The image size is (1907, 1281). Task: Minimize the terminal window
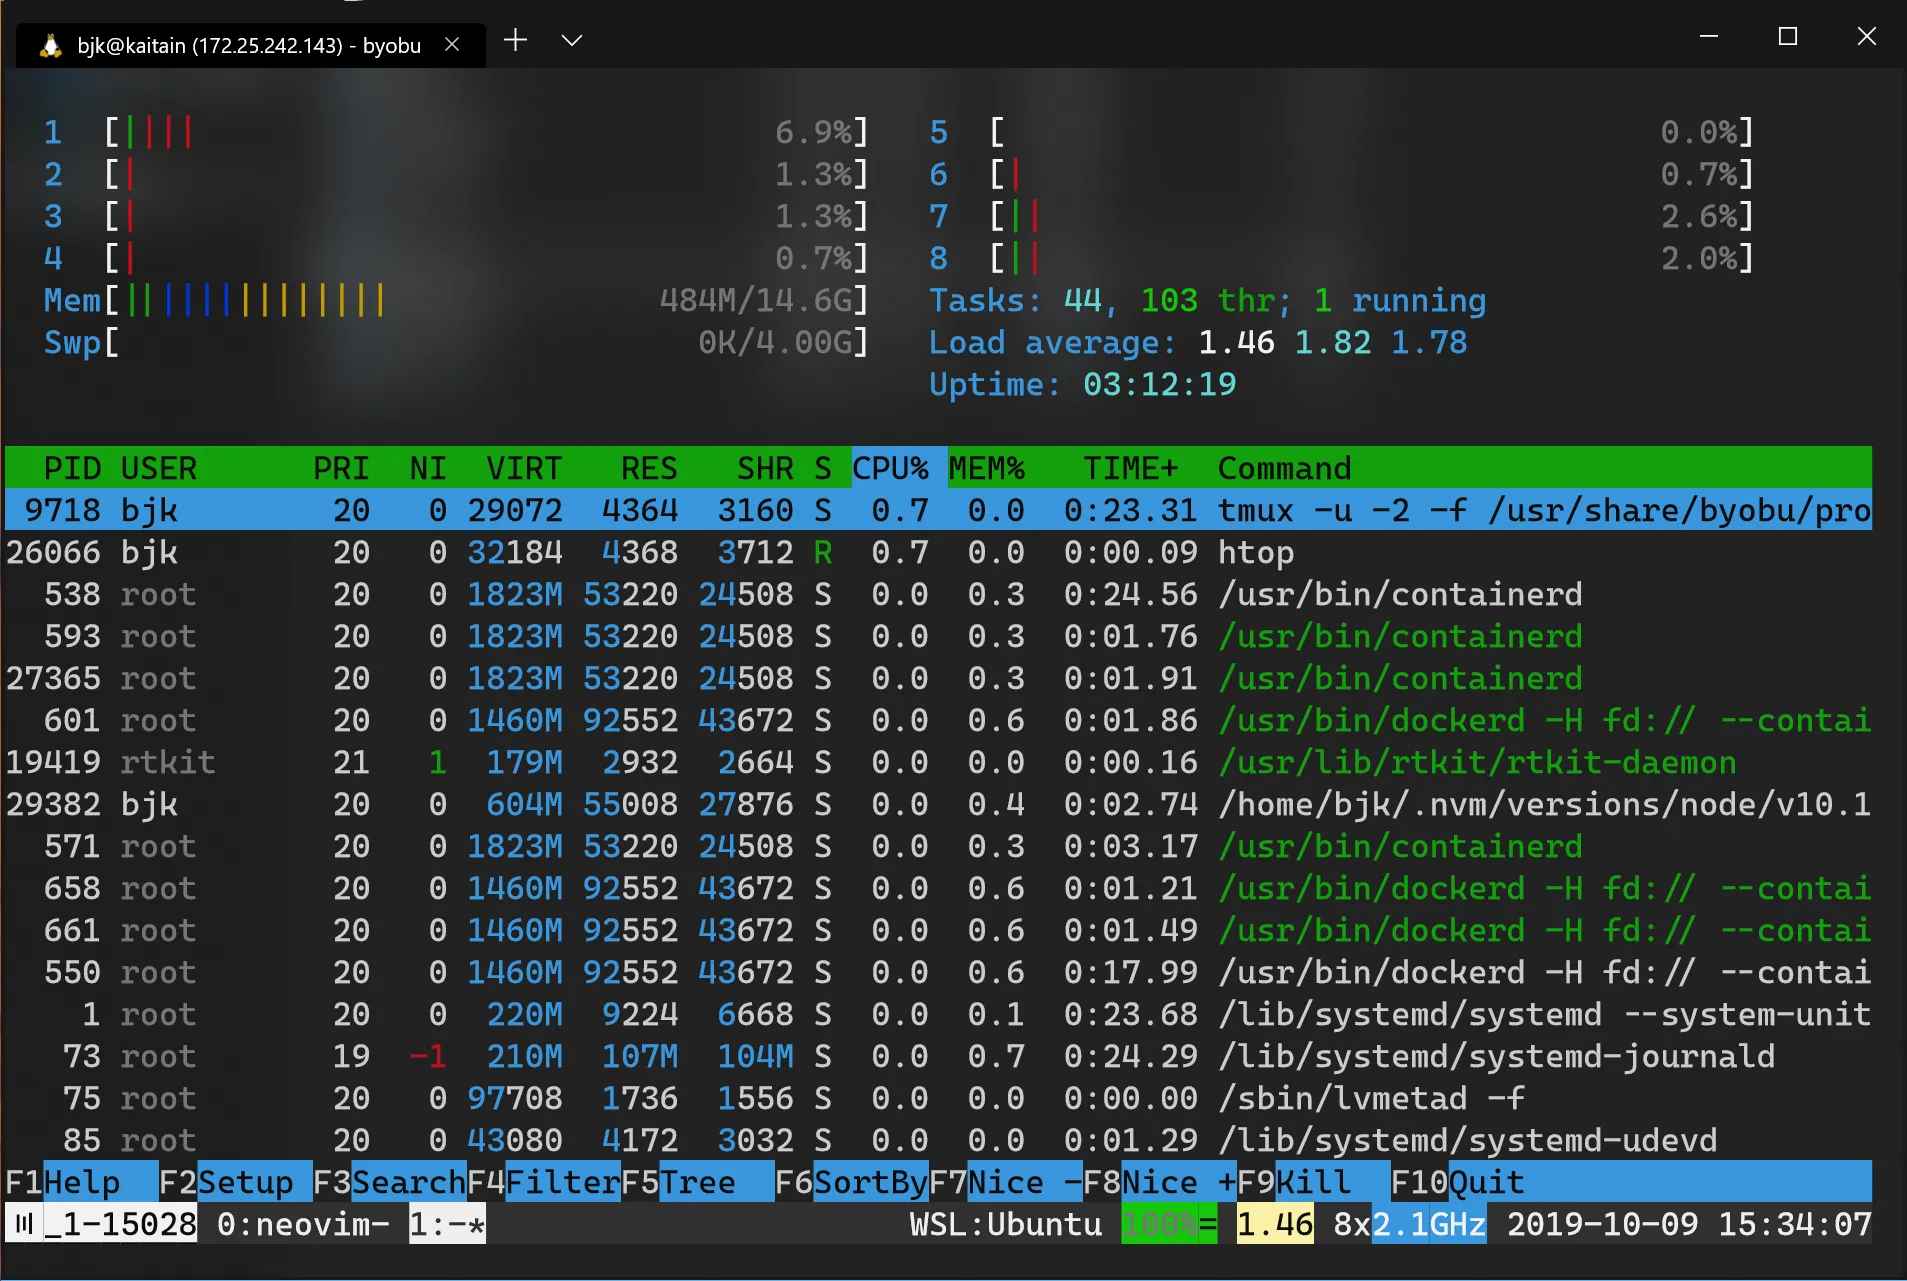coord(1709,36)
